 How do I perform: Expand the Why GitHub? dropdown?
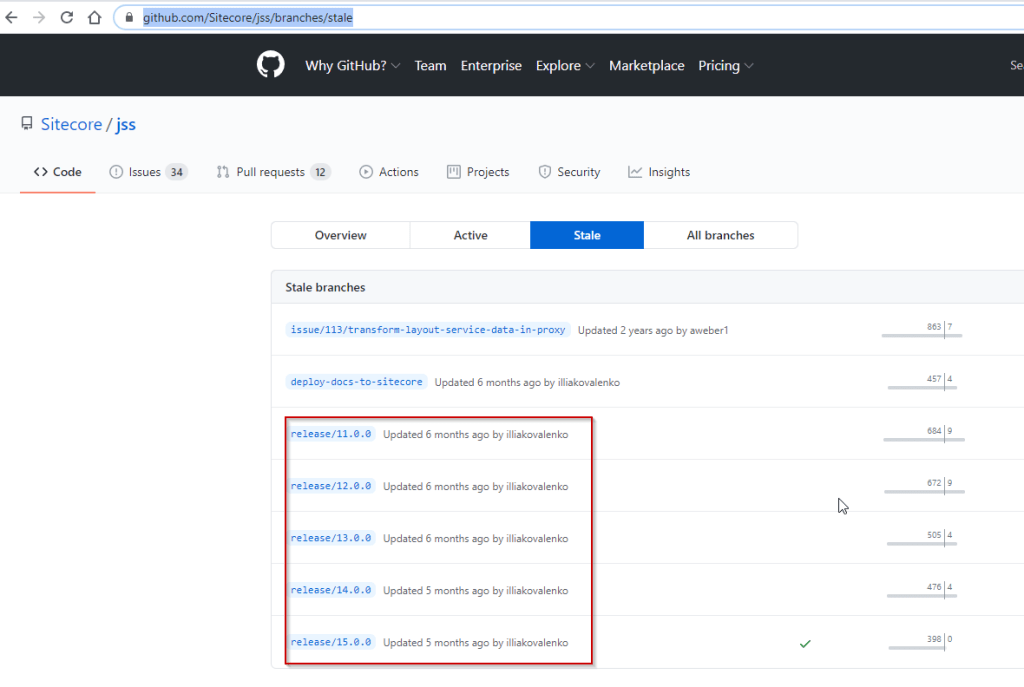352,66
